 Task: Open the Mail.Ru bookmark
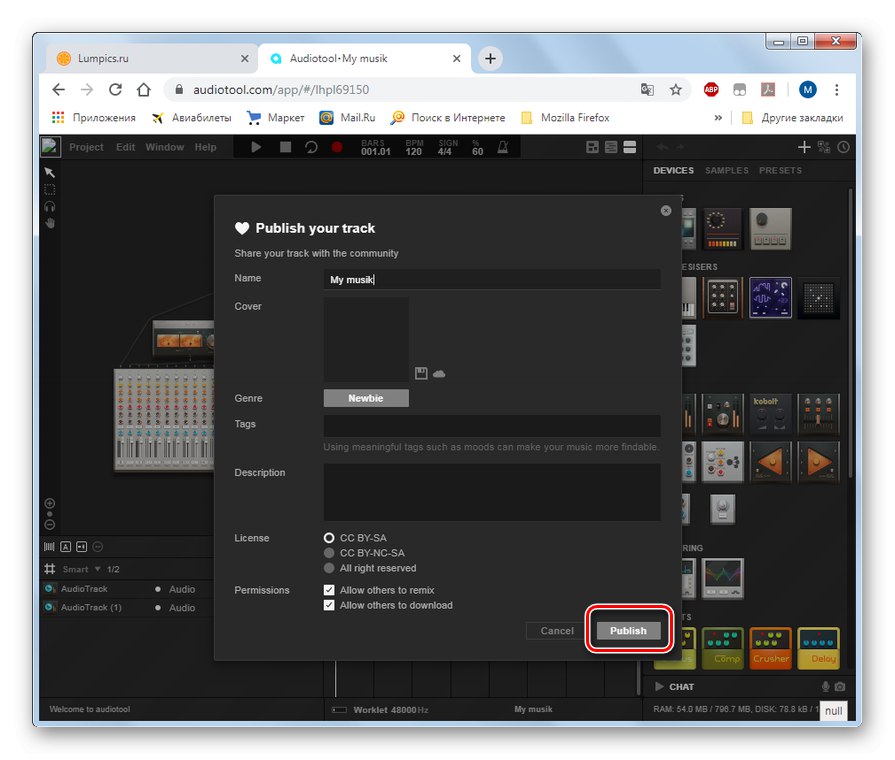click(347, 118)
